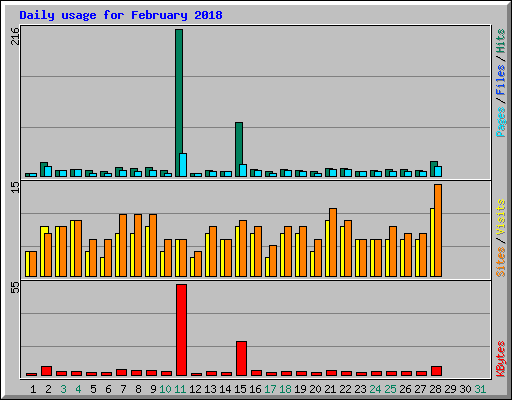Image resolution: width=512 pixels, height=400 pixels.
Task: Click day label 13 on the x-axis
Action: coord(210,389)
